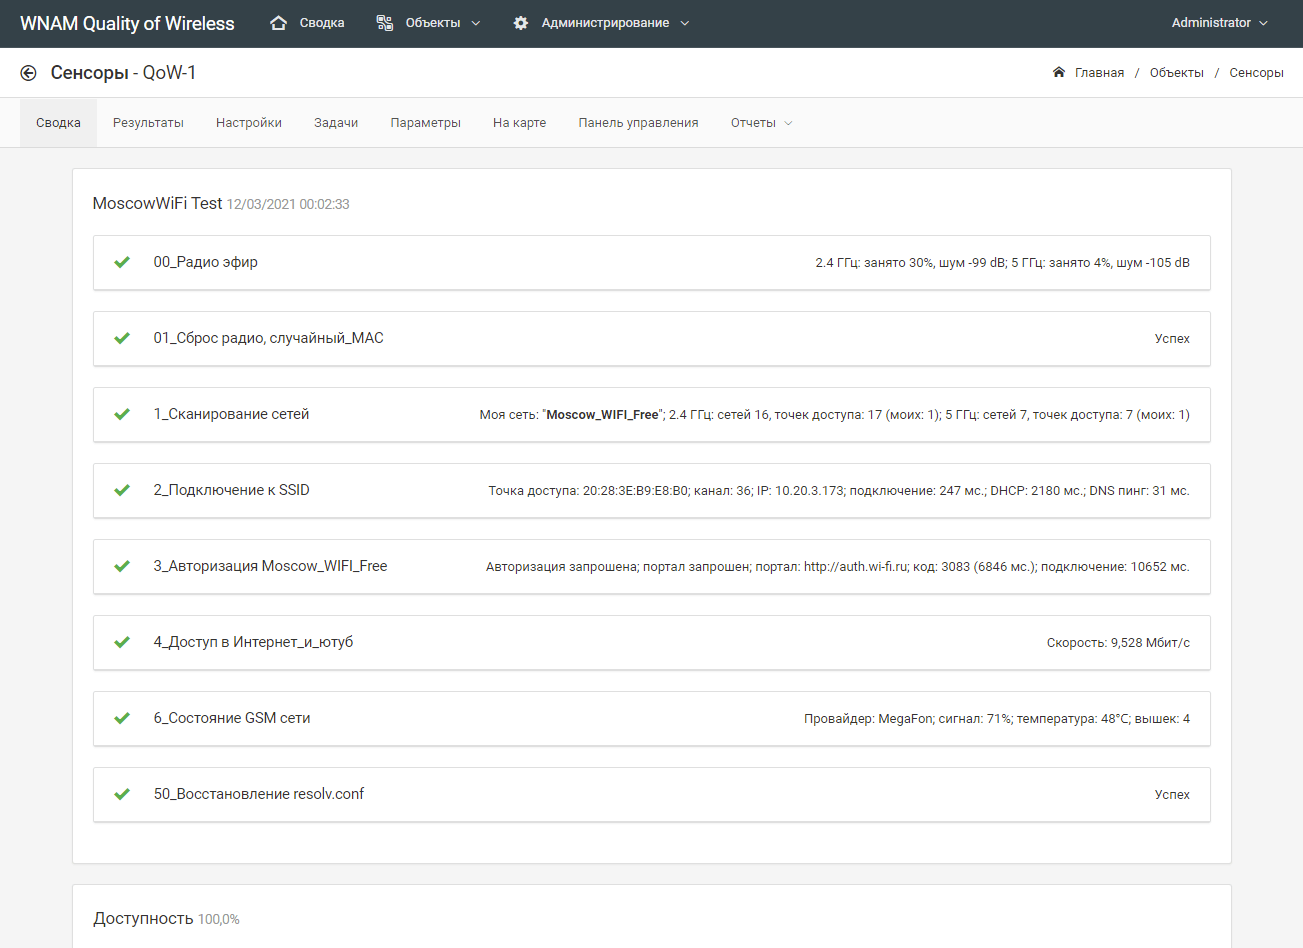Image resolution: width=1303 pixels, height=948 pixels.
Task: Open the 3_Авторизация Moscow_WIFI_Free row
Action: tap(652, 567)
